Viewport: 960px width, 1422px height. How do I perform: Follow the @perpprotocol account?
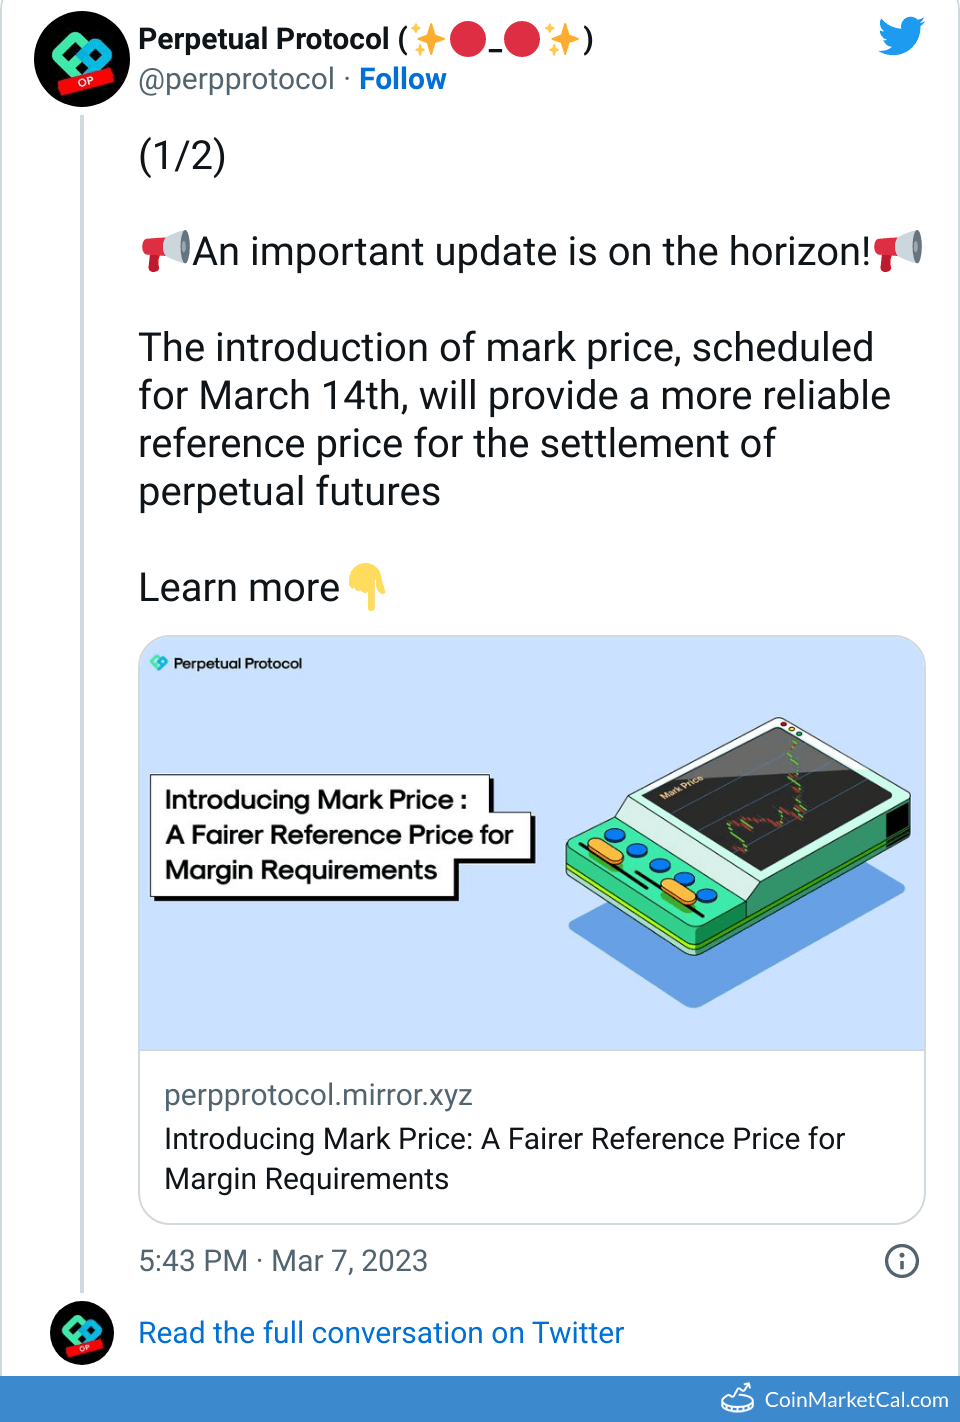[402, 79]
